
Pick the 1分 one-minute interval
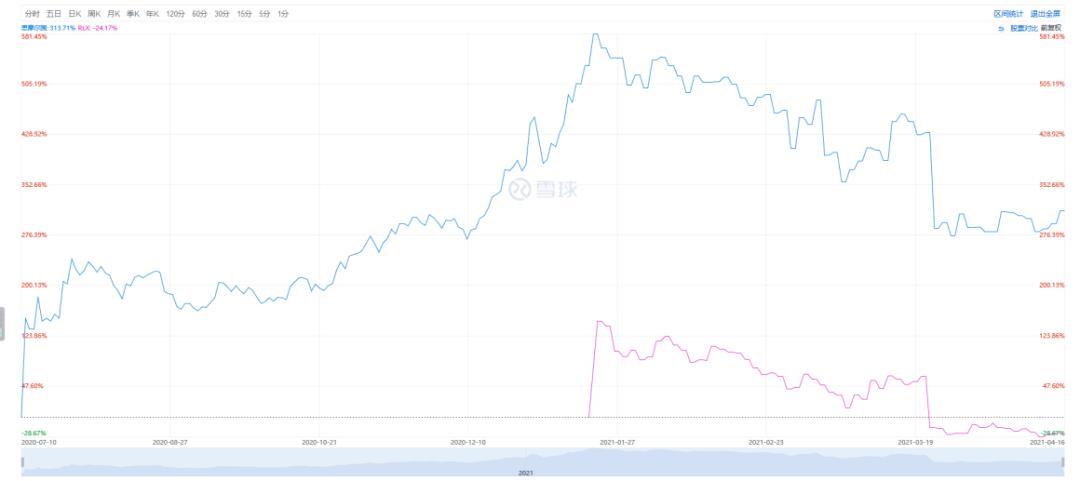(283, 14)
